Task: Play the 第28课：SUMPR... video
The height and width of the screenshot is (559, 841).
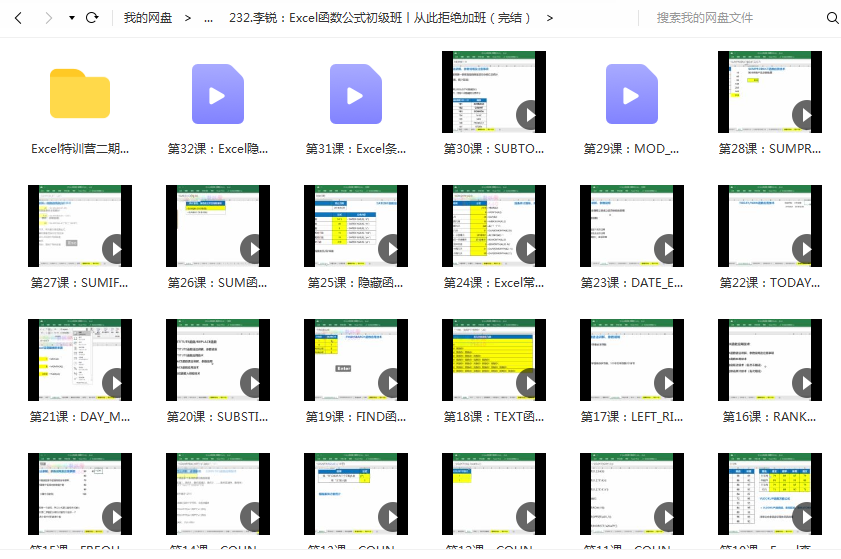Action: click(x=770, y=92)
